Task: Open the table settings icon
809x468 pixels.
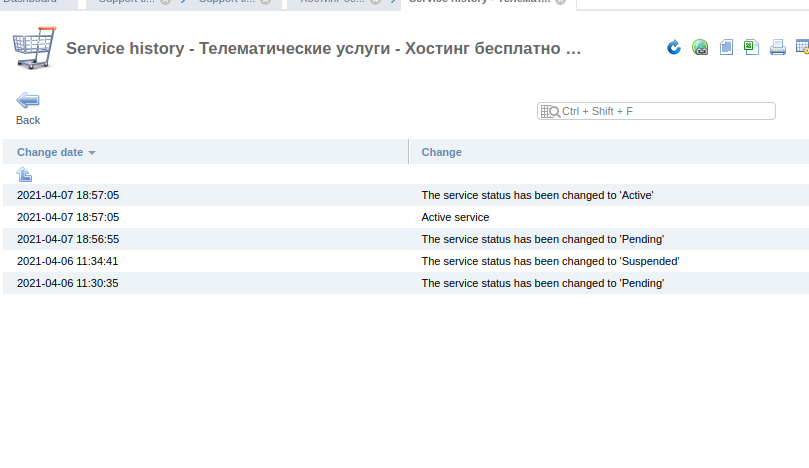Action: pos(802,47)
